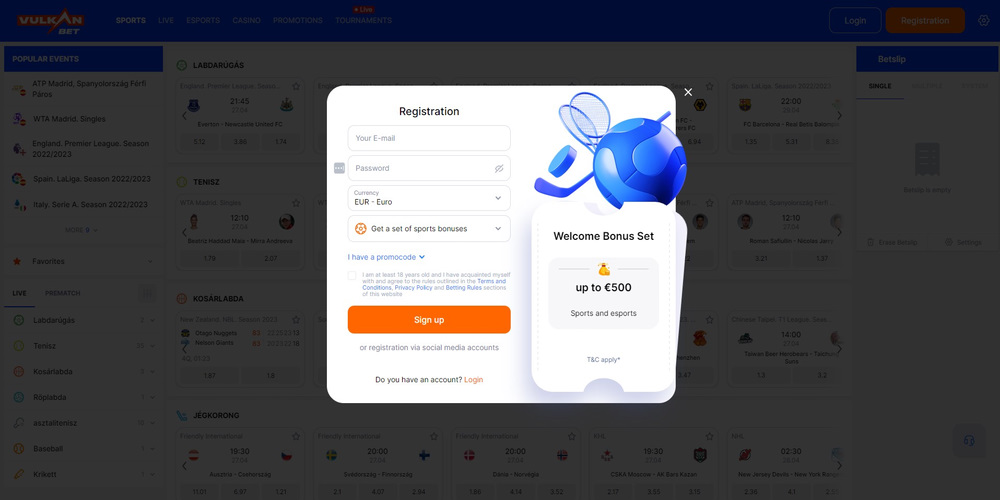The image size is (1000, 500).
Task: Click the orange Sign up button
Action: 429,320
